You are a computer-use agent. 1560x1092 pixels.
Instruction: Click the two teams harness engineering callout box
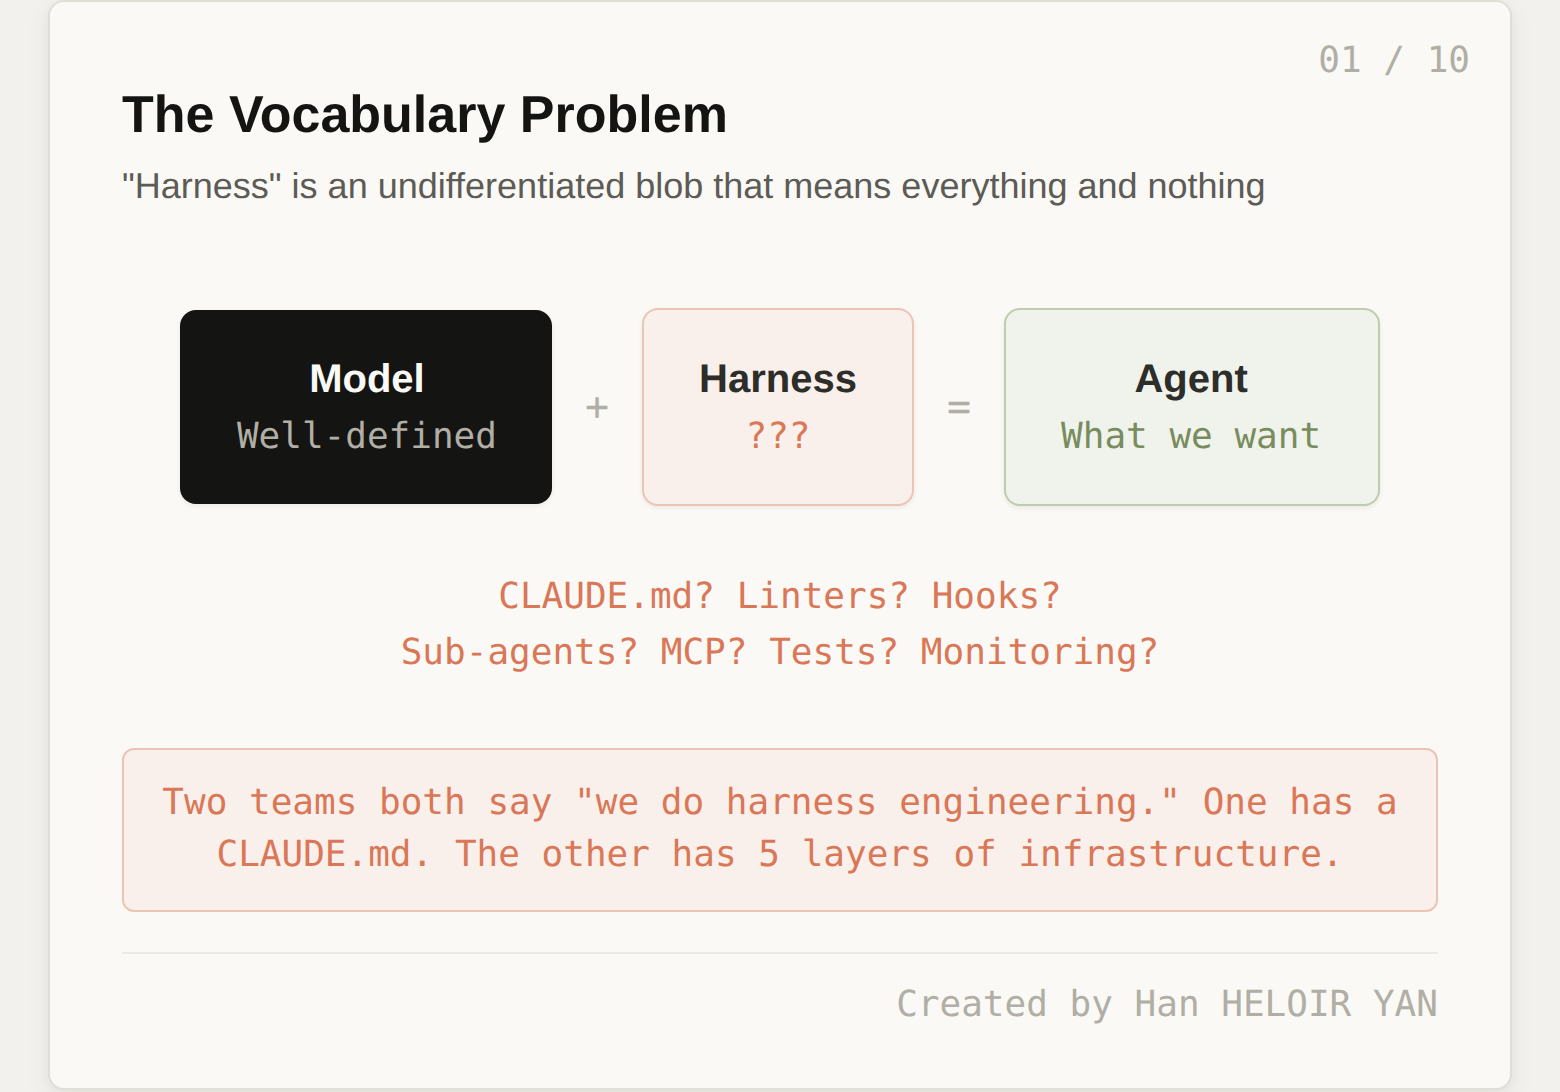click(778, 829)
